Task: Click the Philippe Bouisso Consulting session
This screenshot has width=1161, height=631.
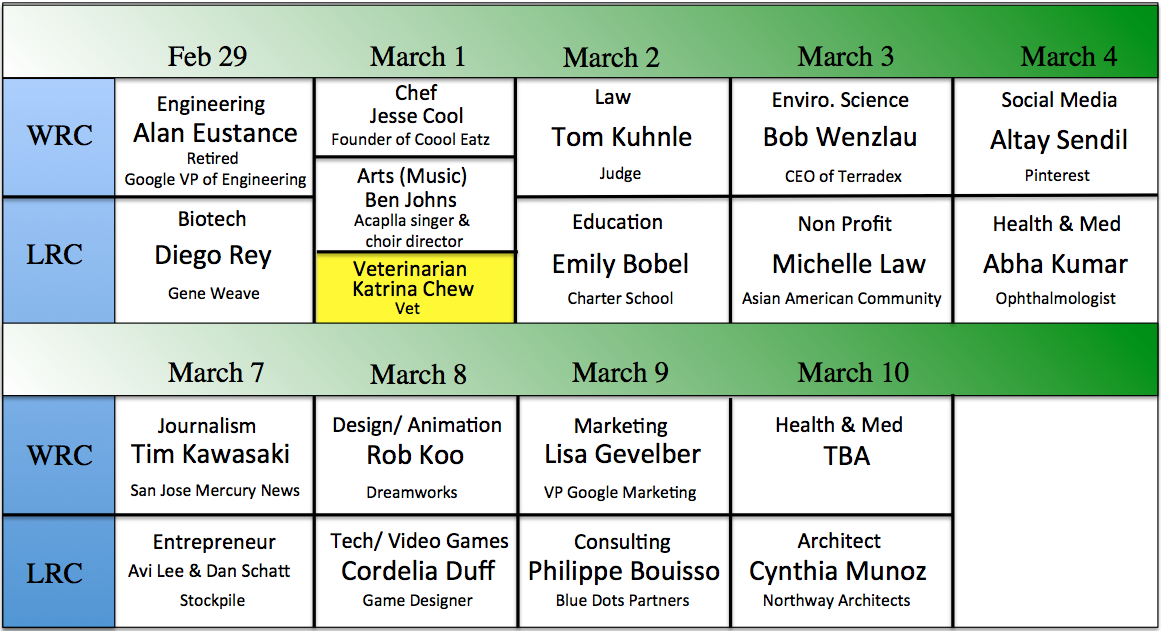Action: point(624,572)
